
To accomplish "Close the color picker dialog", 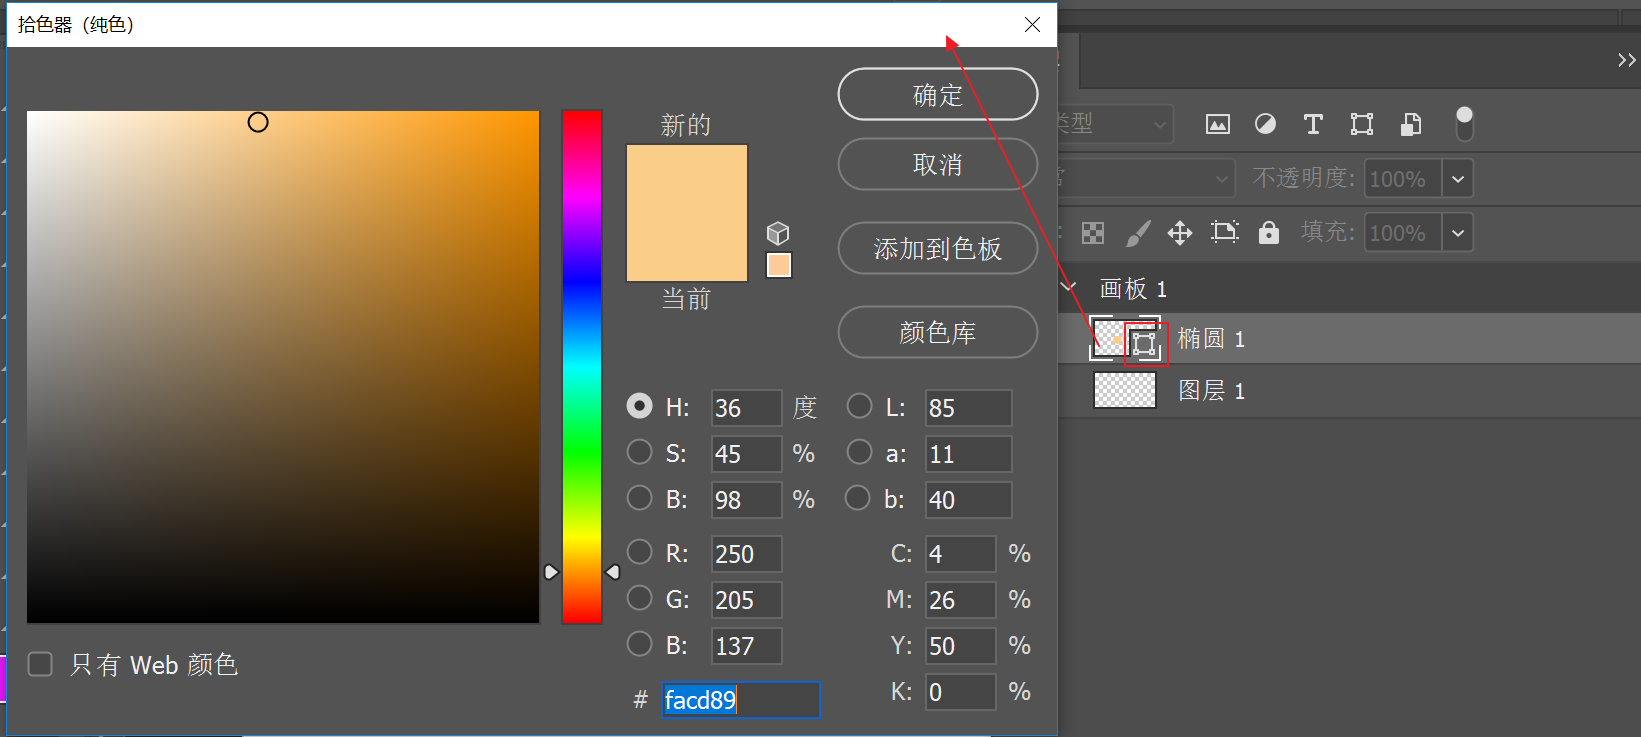I will [x=1032, y=24].
